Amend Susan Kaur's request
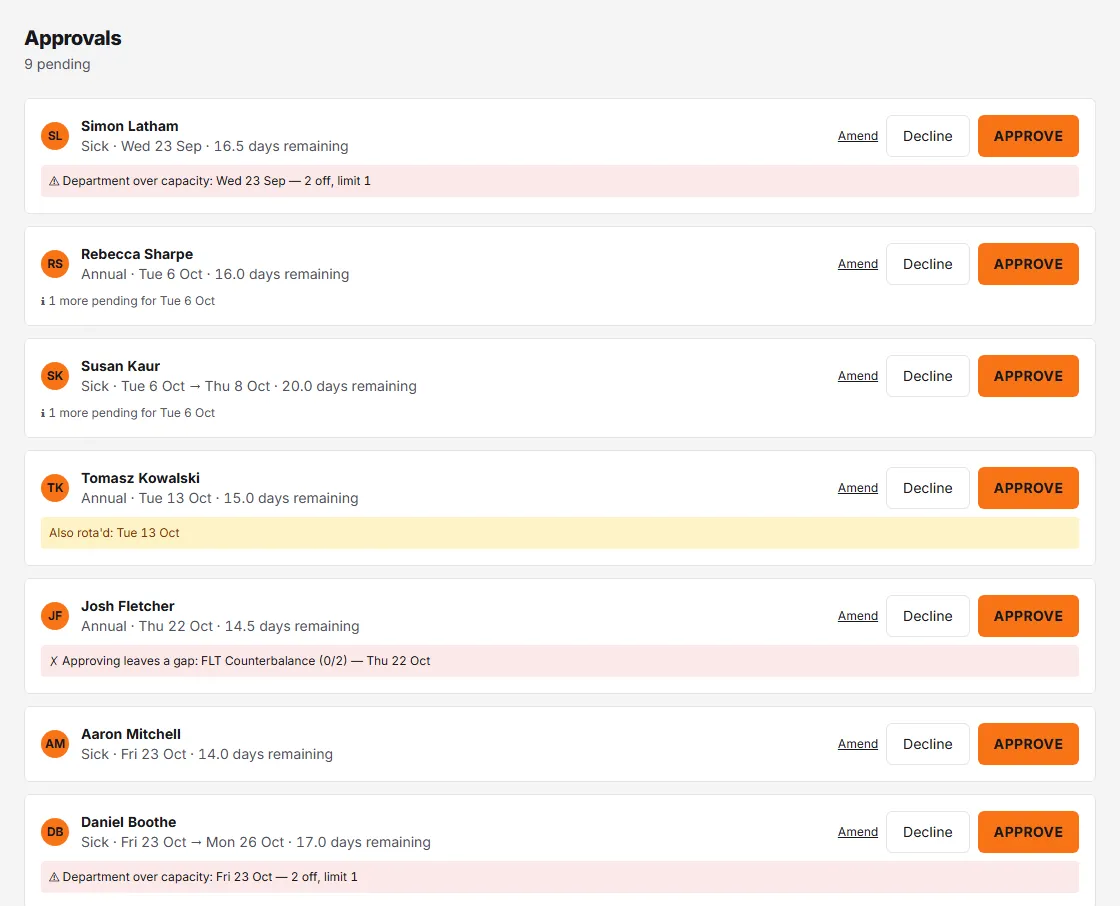1120x906 pixels. [x=858, y=376]
